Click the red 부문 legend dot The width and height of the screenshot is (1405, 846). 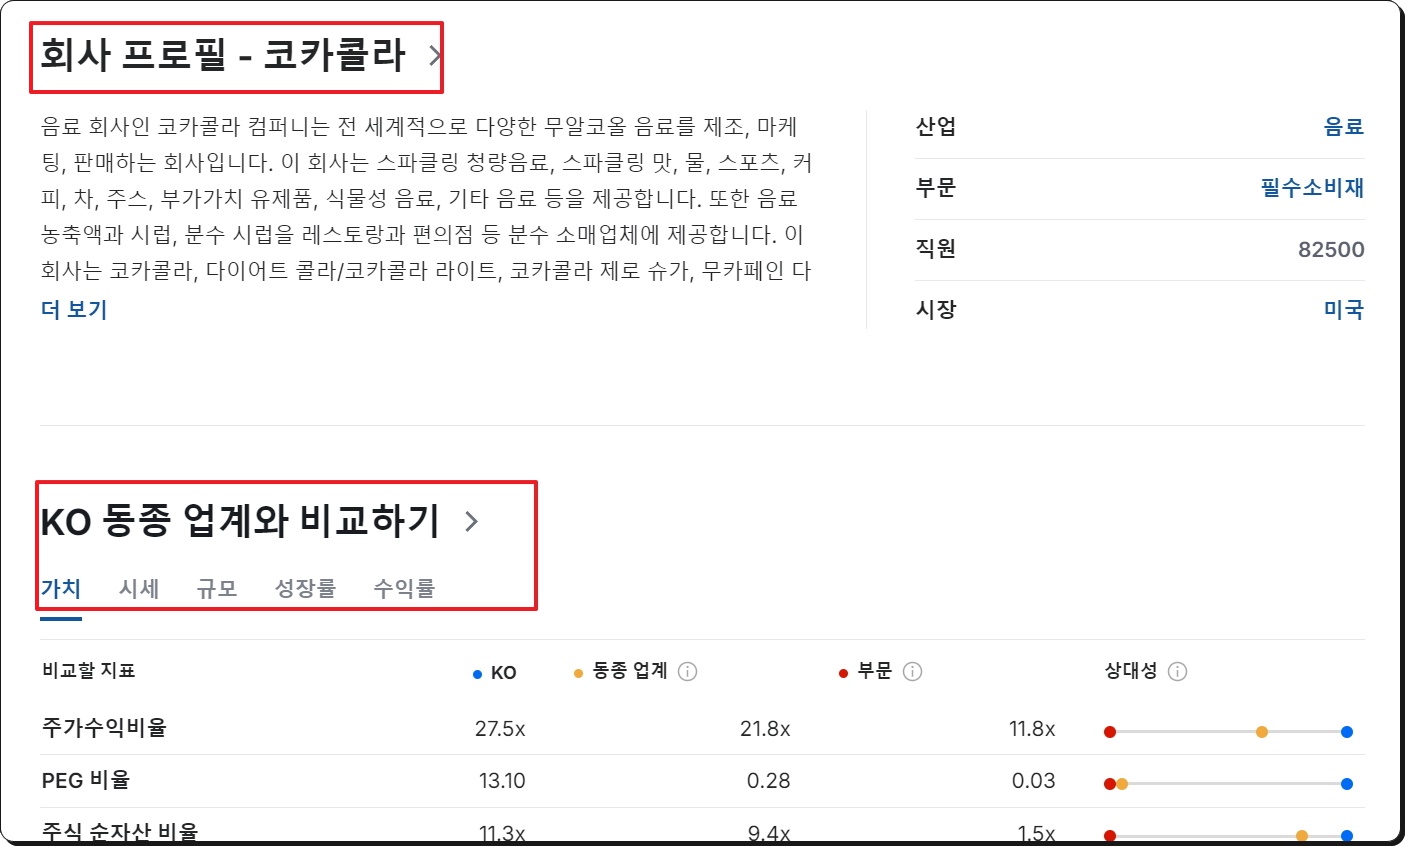click(x=843, y=673)
